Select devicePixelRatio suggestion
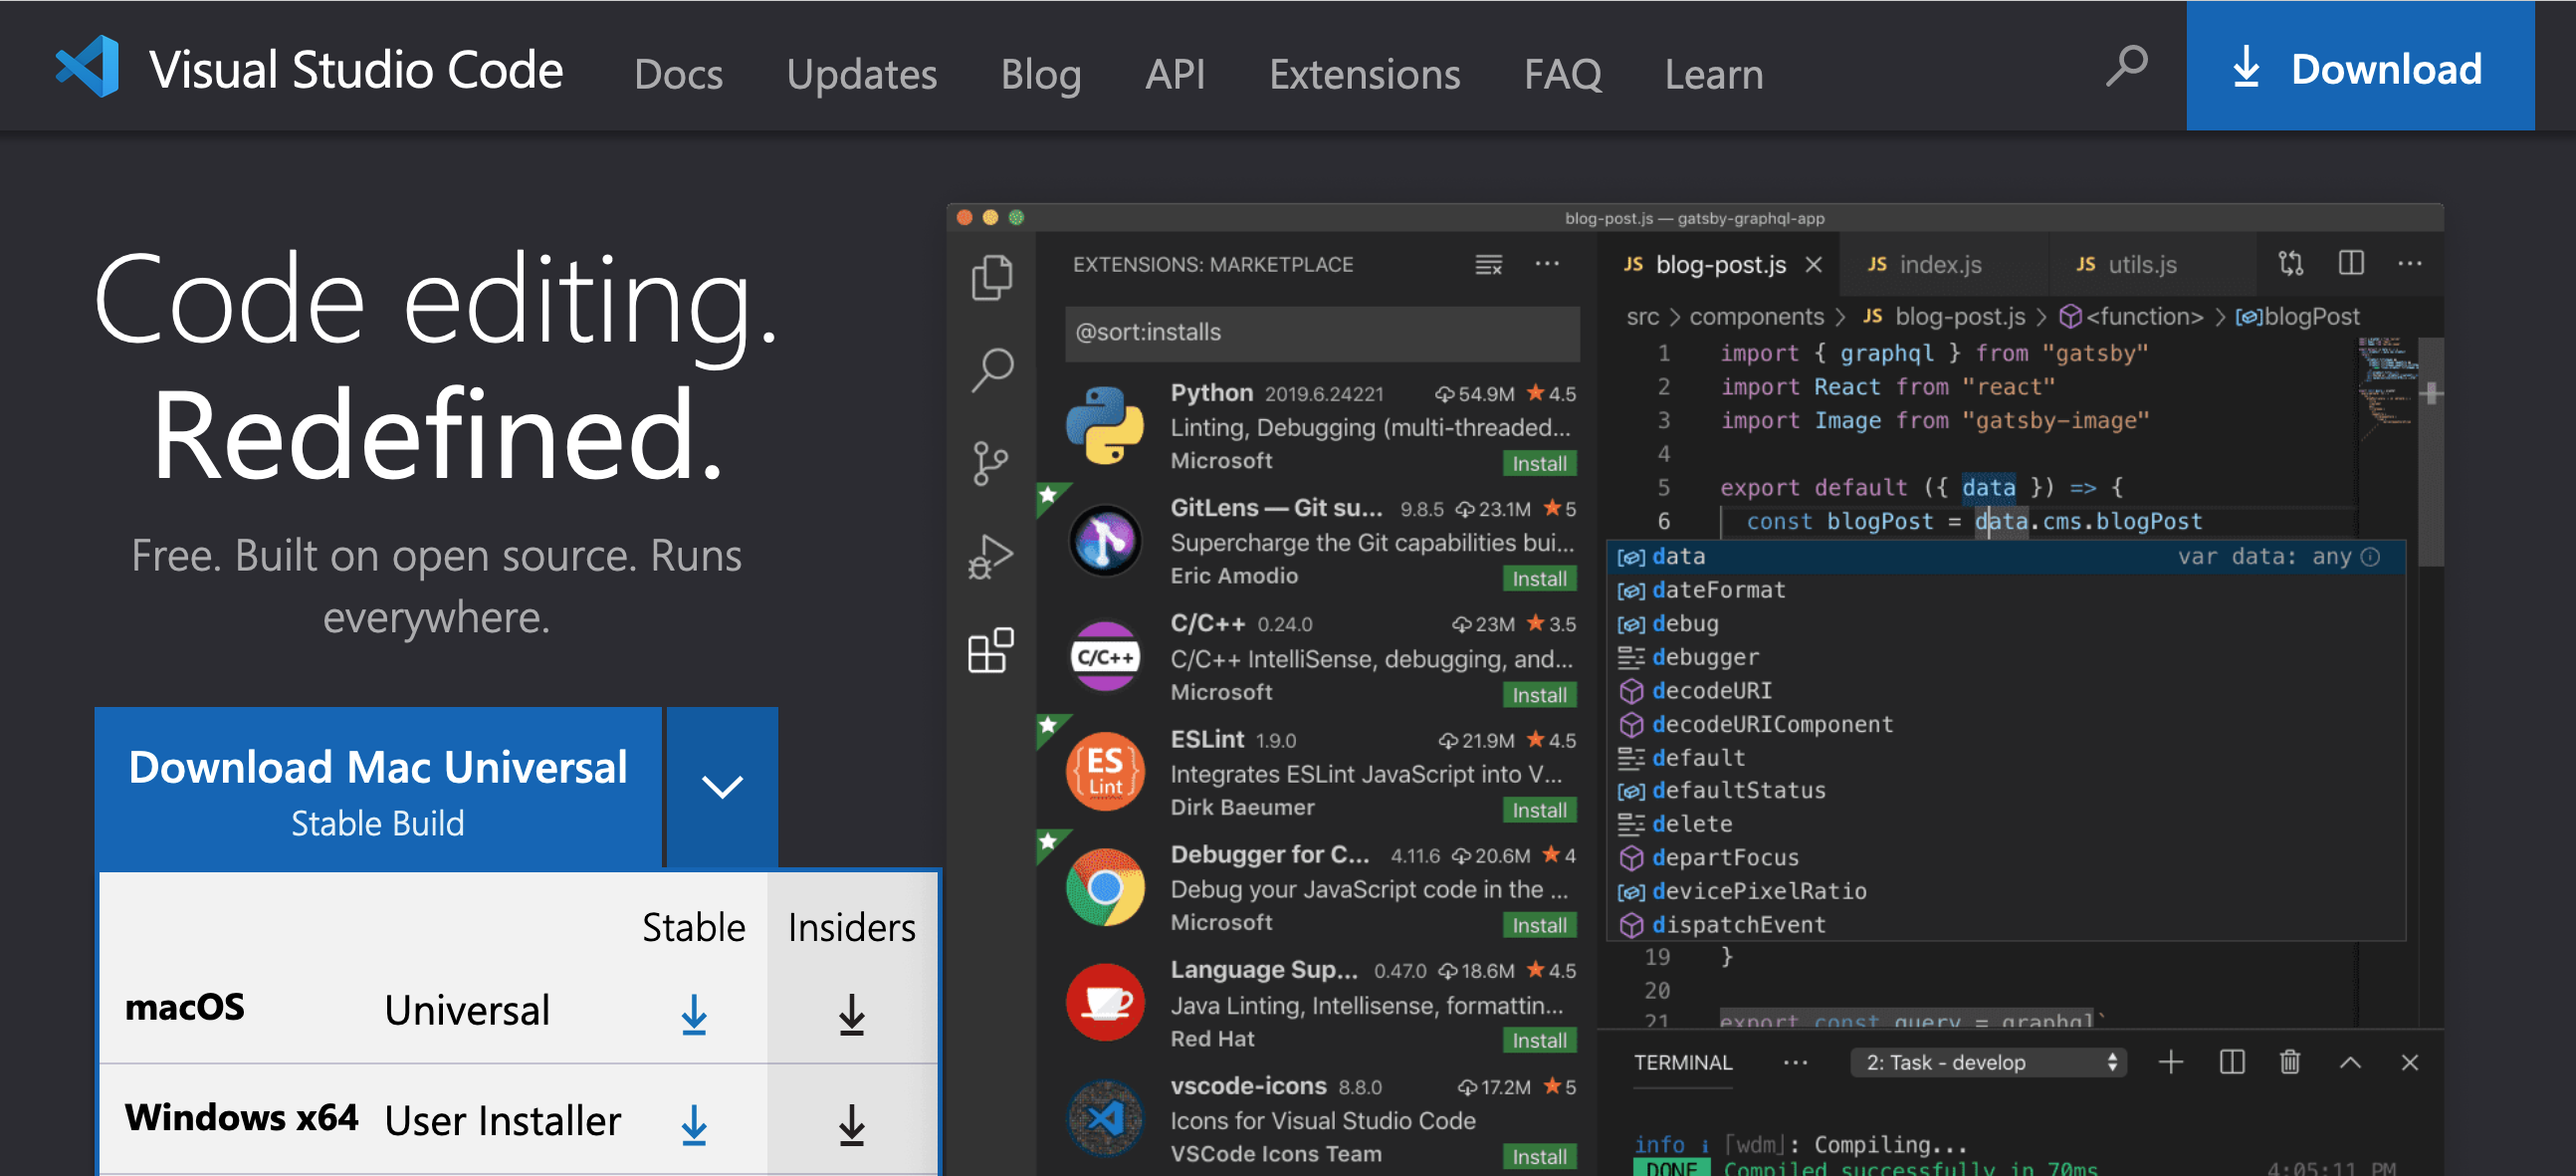 click(2005, 891)
